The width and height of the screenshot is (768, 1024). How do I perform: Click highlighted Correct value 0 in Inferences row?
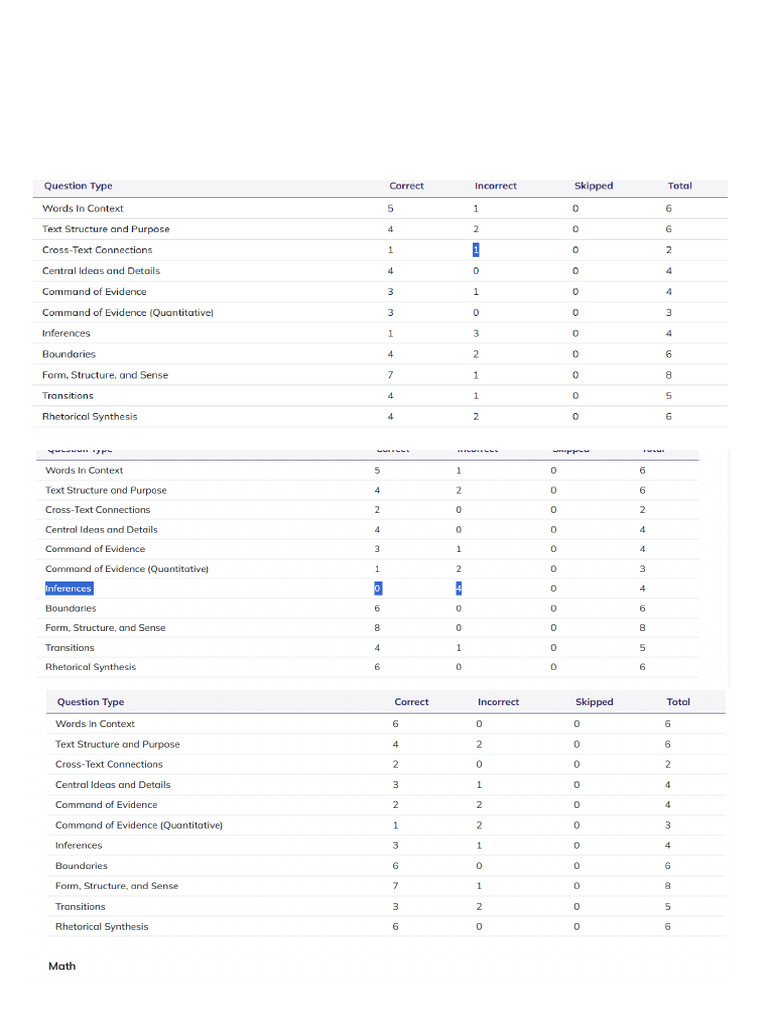[377, 588]
